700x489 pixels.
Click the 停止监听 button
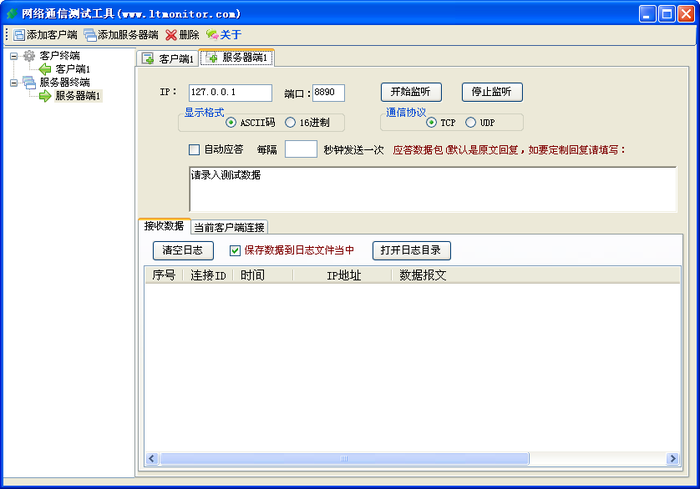pyautogui.click(x=492, y=92)
